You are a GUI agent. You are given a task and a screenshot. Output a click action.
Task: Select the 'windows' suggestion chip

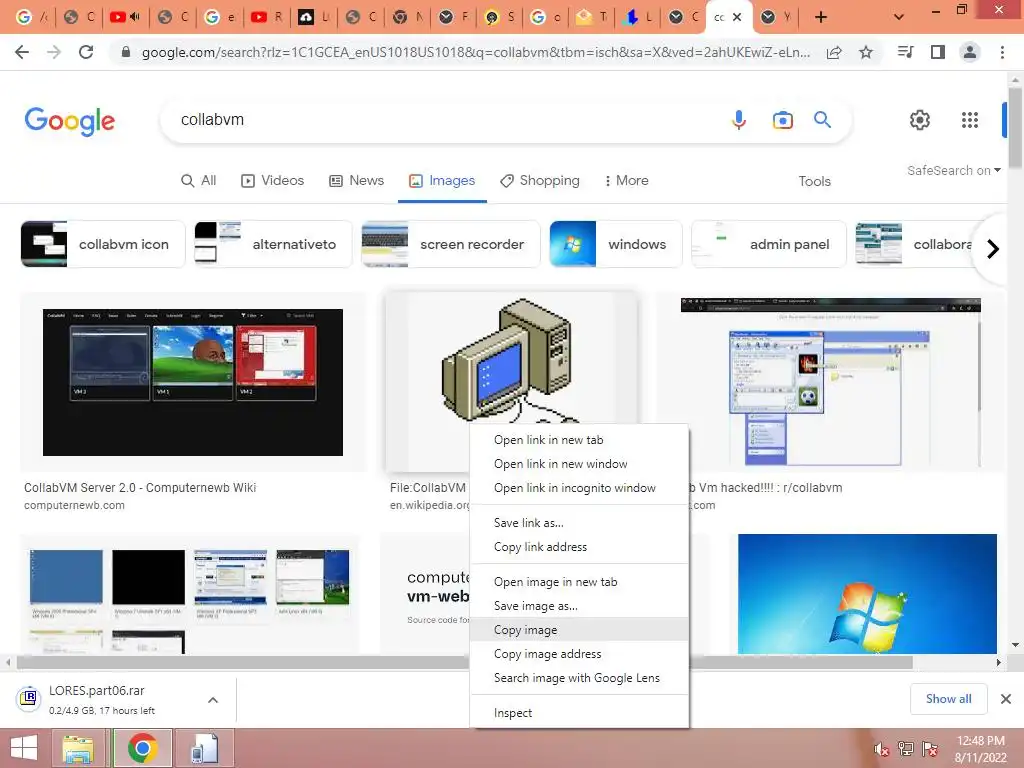point(616,244)
